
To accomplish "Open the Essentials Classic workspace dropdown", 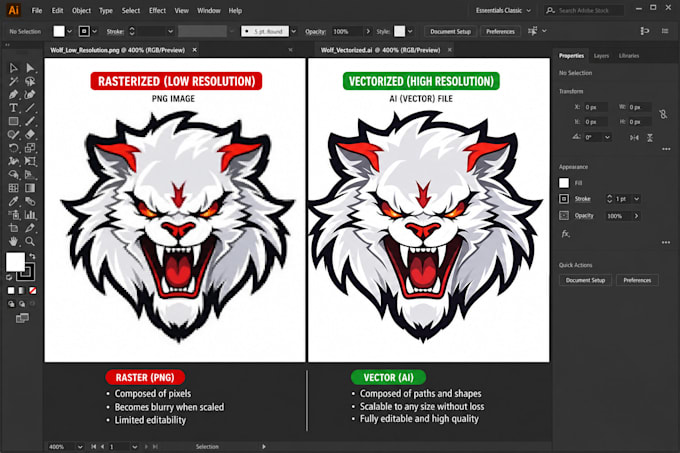I will tap(503, 10).
